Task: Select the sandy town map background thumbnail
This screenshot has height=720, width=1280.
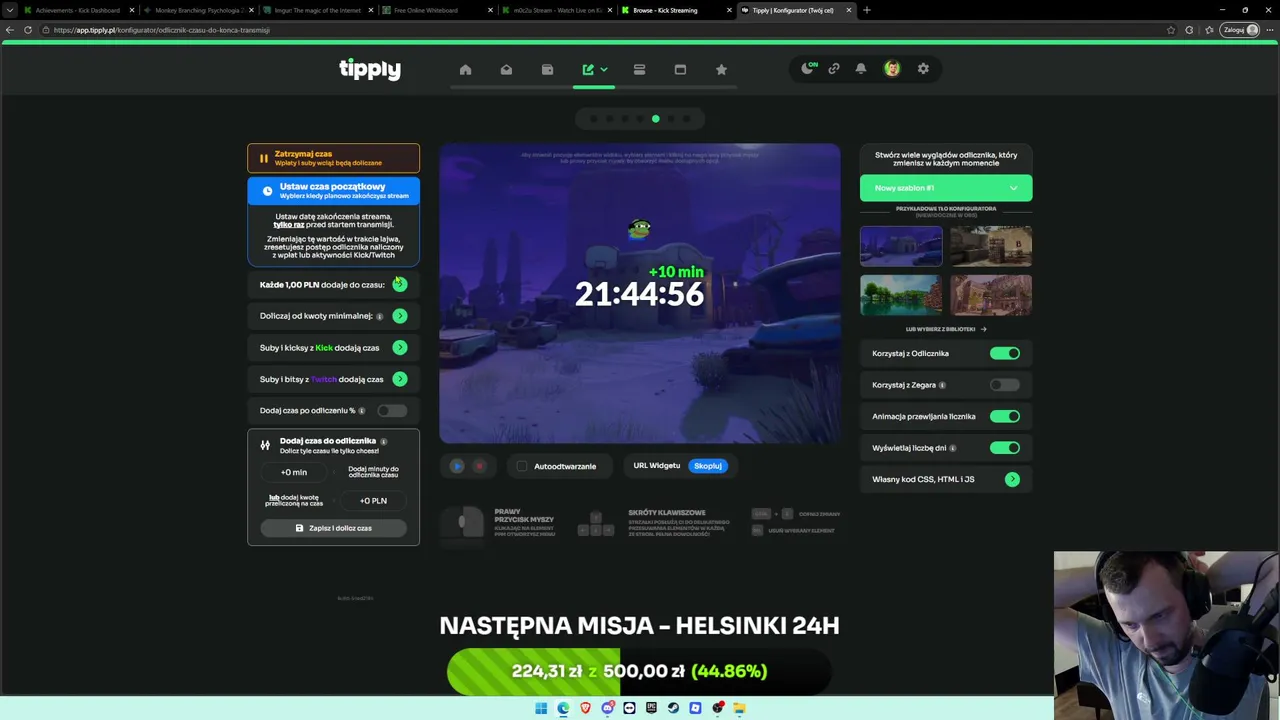Action: pyautogui.click(x=991, y=295)
